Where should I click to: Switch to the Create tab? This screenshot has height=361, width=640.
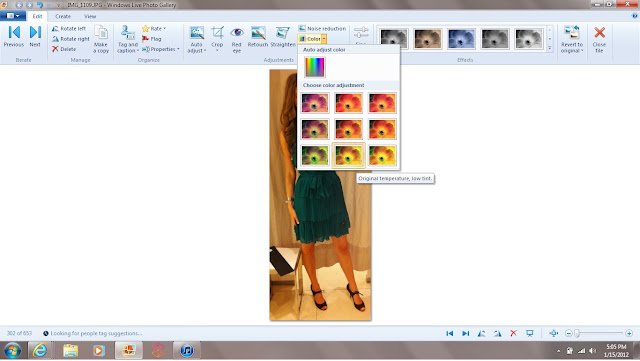click(63, 16)
